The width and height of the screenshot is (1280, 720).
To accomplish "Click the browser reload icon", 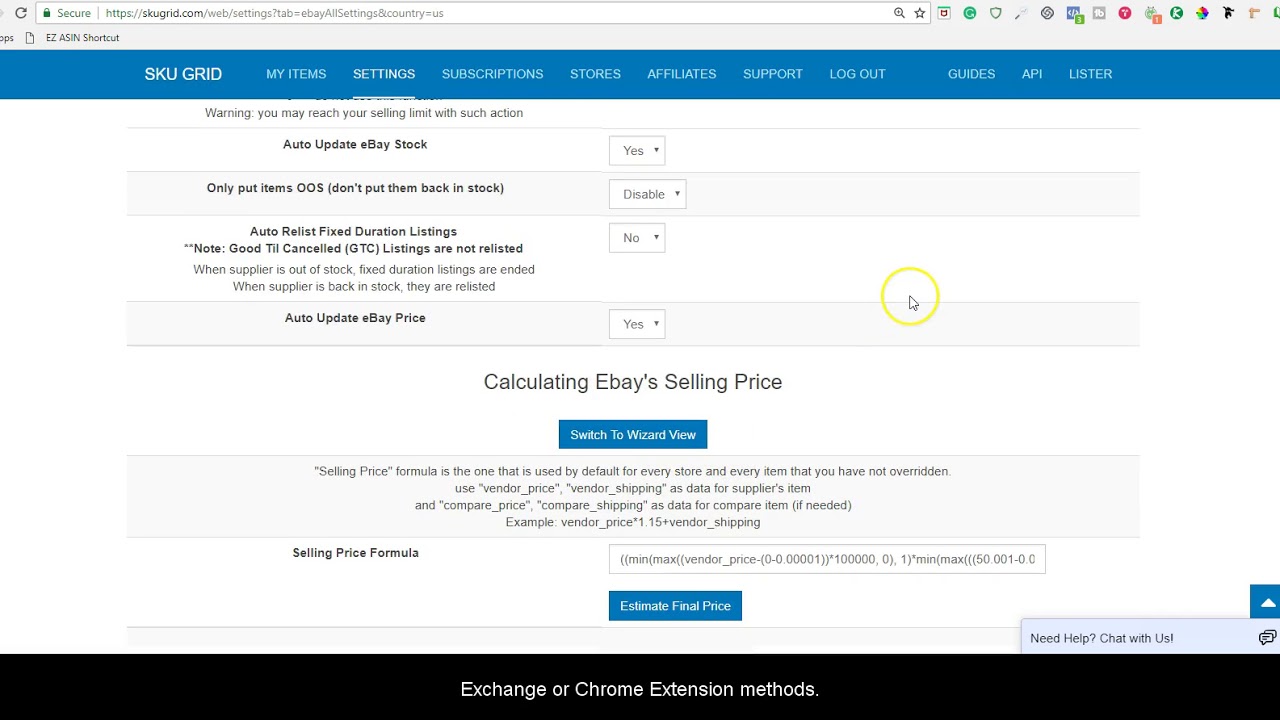I will click(x=20, y=13).
